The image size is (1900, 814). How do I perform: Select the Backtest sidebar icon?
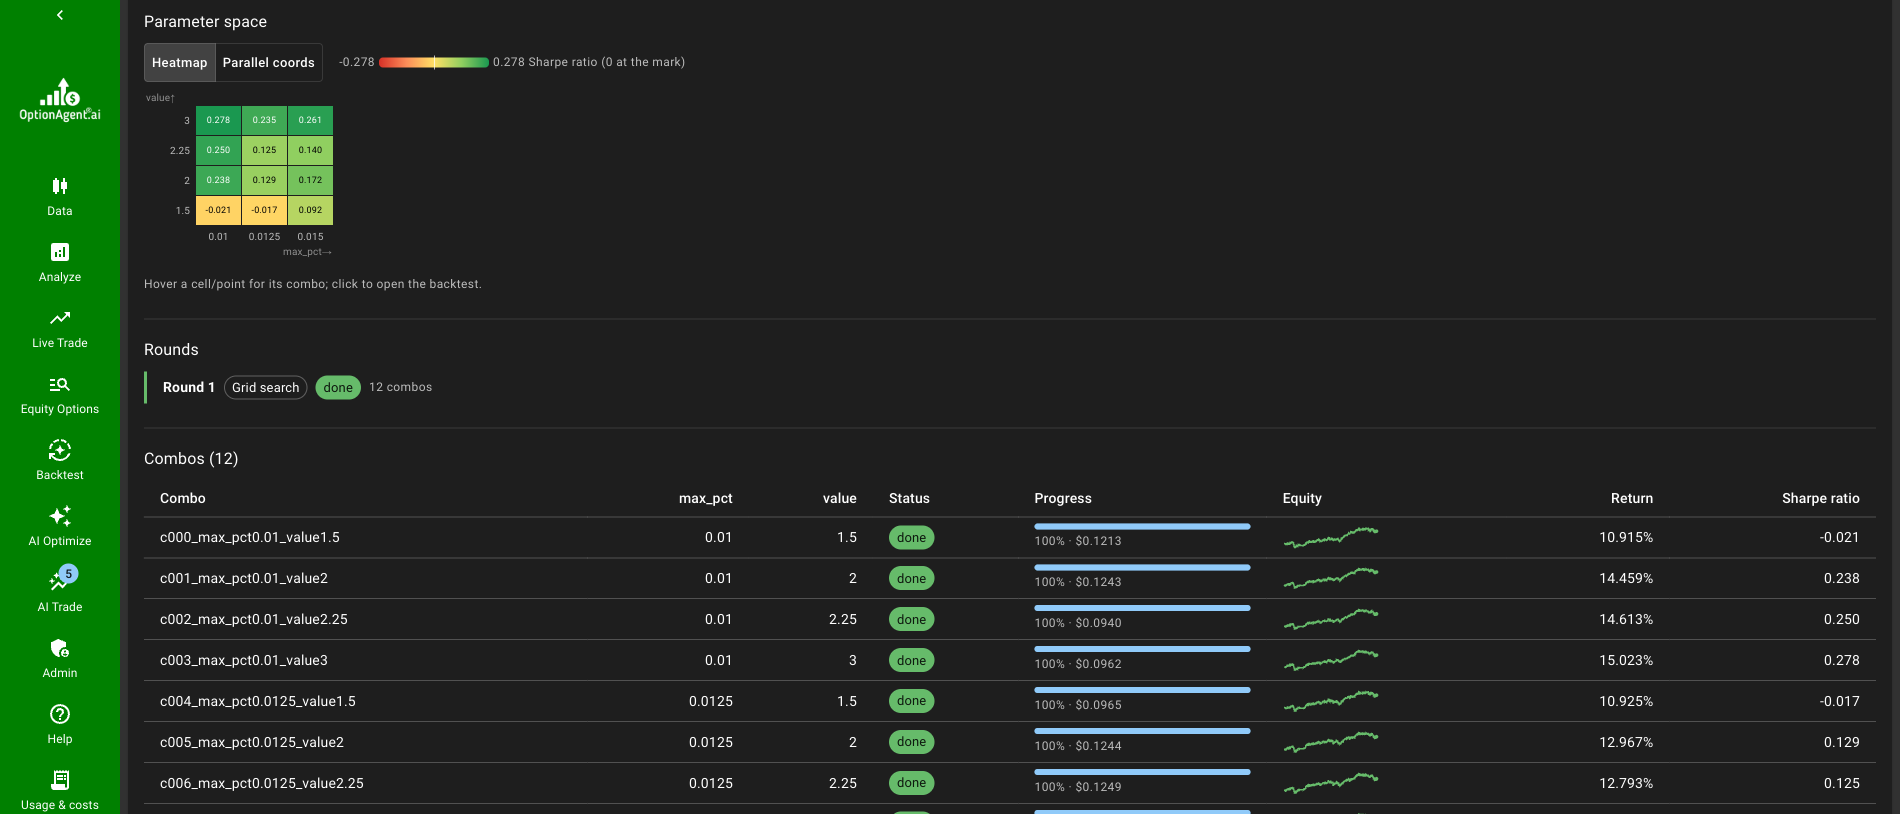60,450
